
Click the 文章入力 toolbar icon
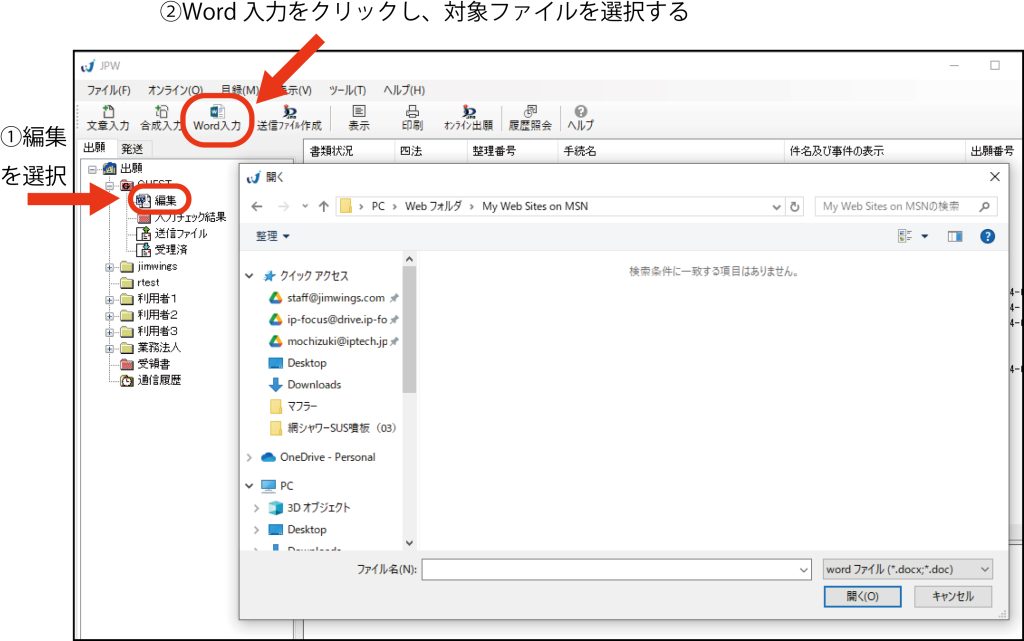coord(108,118)
